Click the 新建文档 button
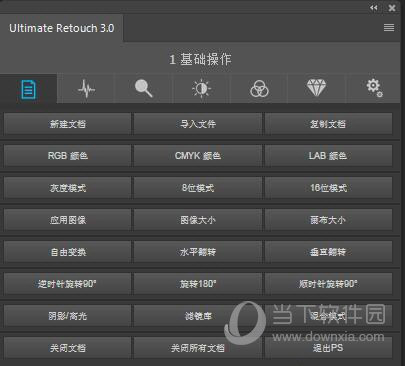405x366 pixels. [68, 124]
